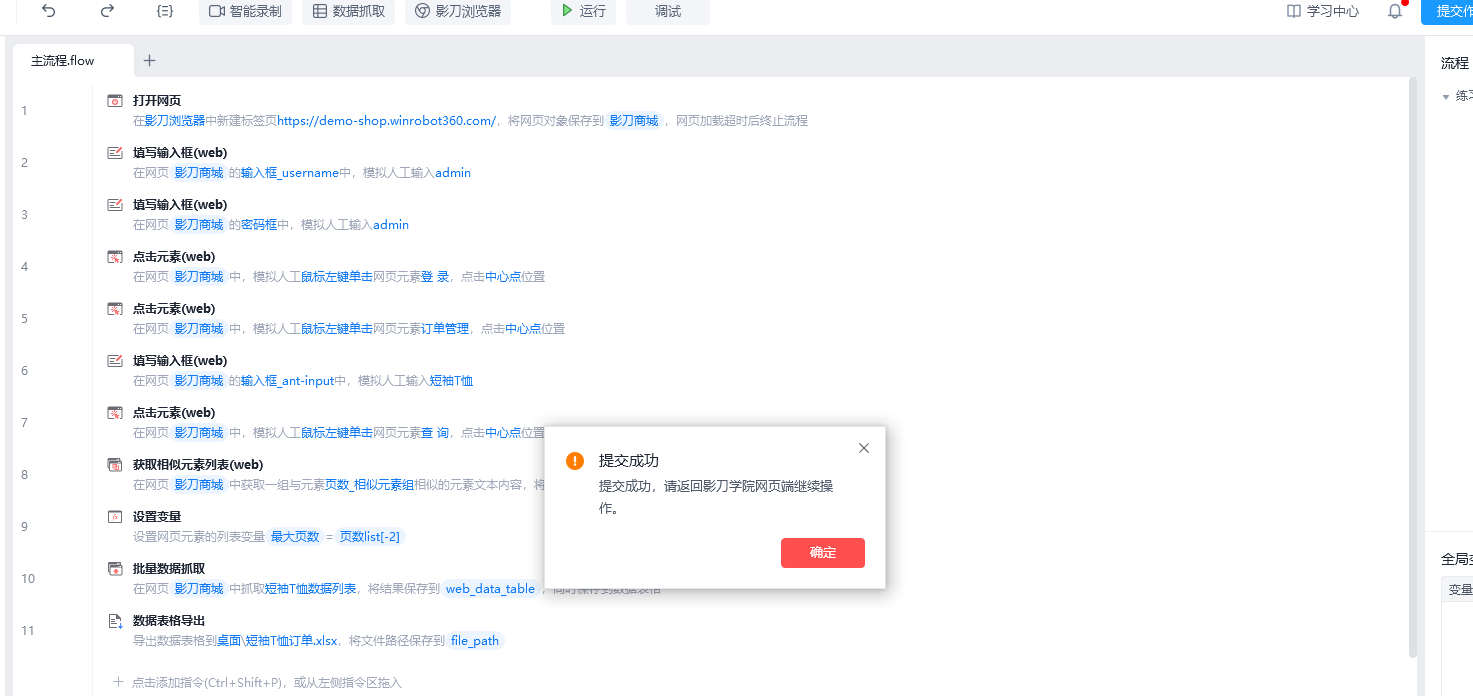Click orange warning icon in dialog
Screen dimensions: 1473x696
(x=574, y=461)
